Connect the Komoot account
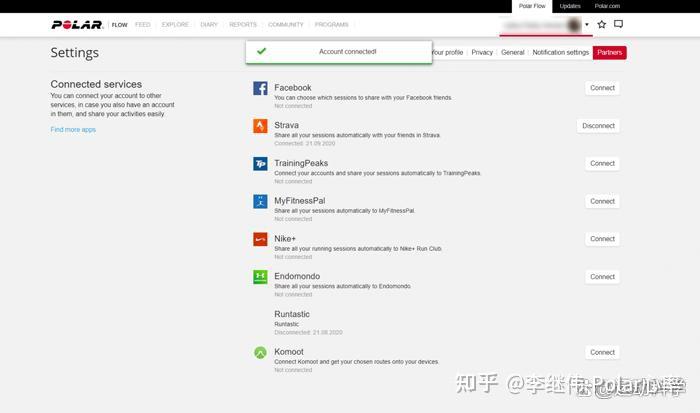The image size is (700, 413). click(602, 352)
